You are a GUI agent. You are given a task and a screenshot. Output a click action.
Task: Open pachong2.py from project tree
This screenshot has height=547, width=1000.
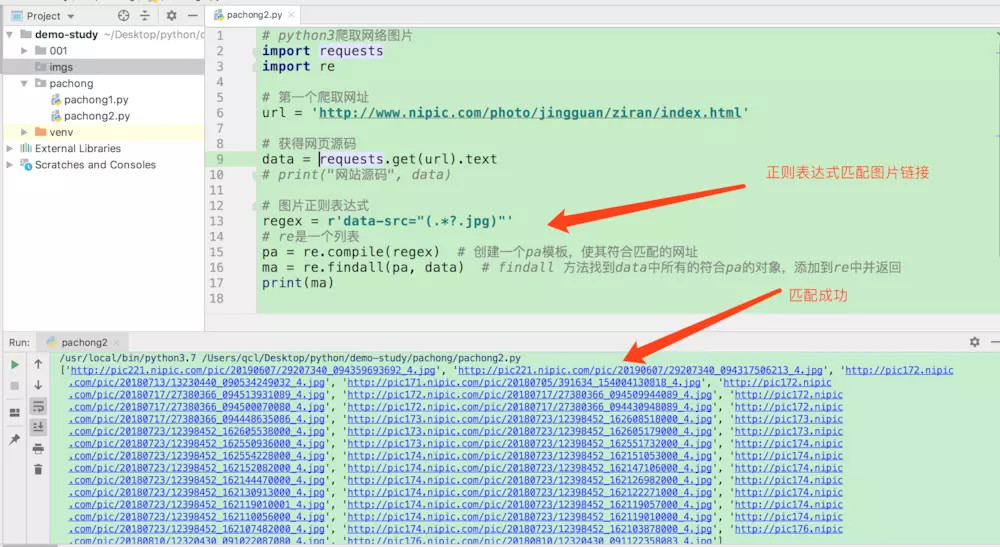97,116
